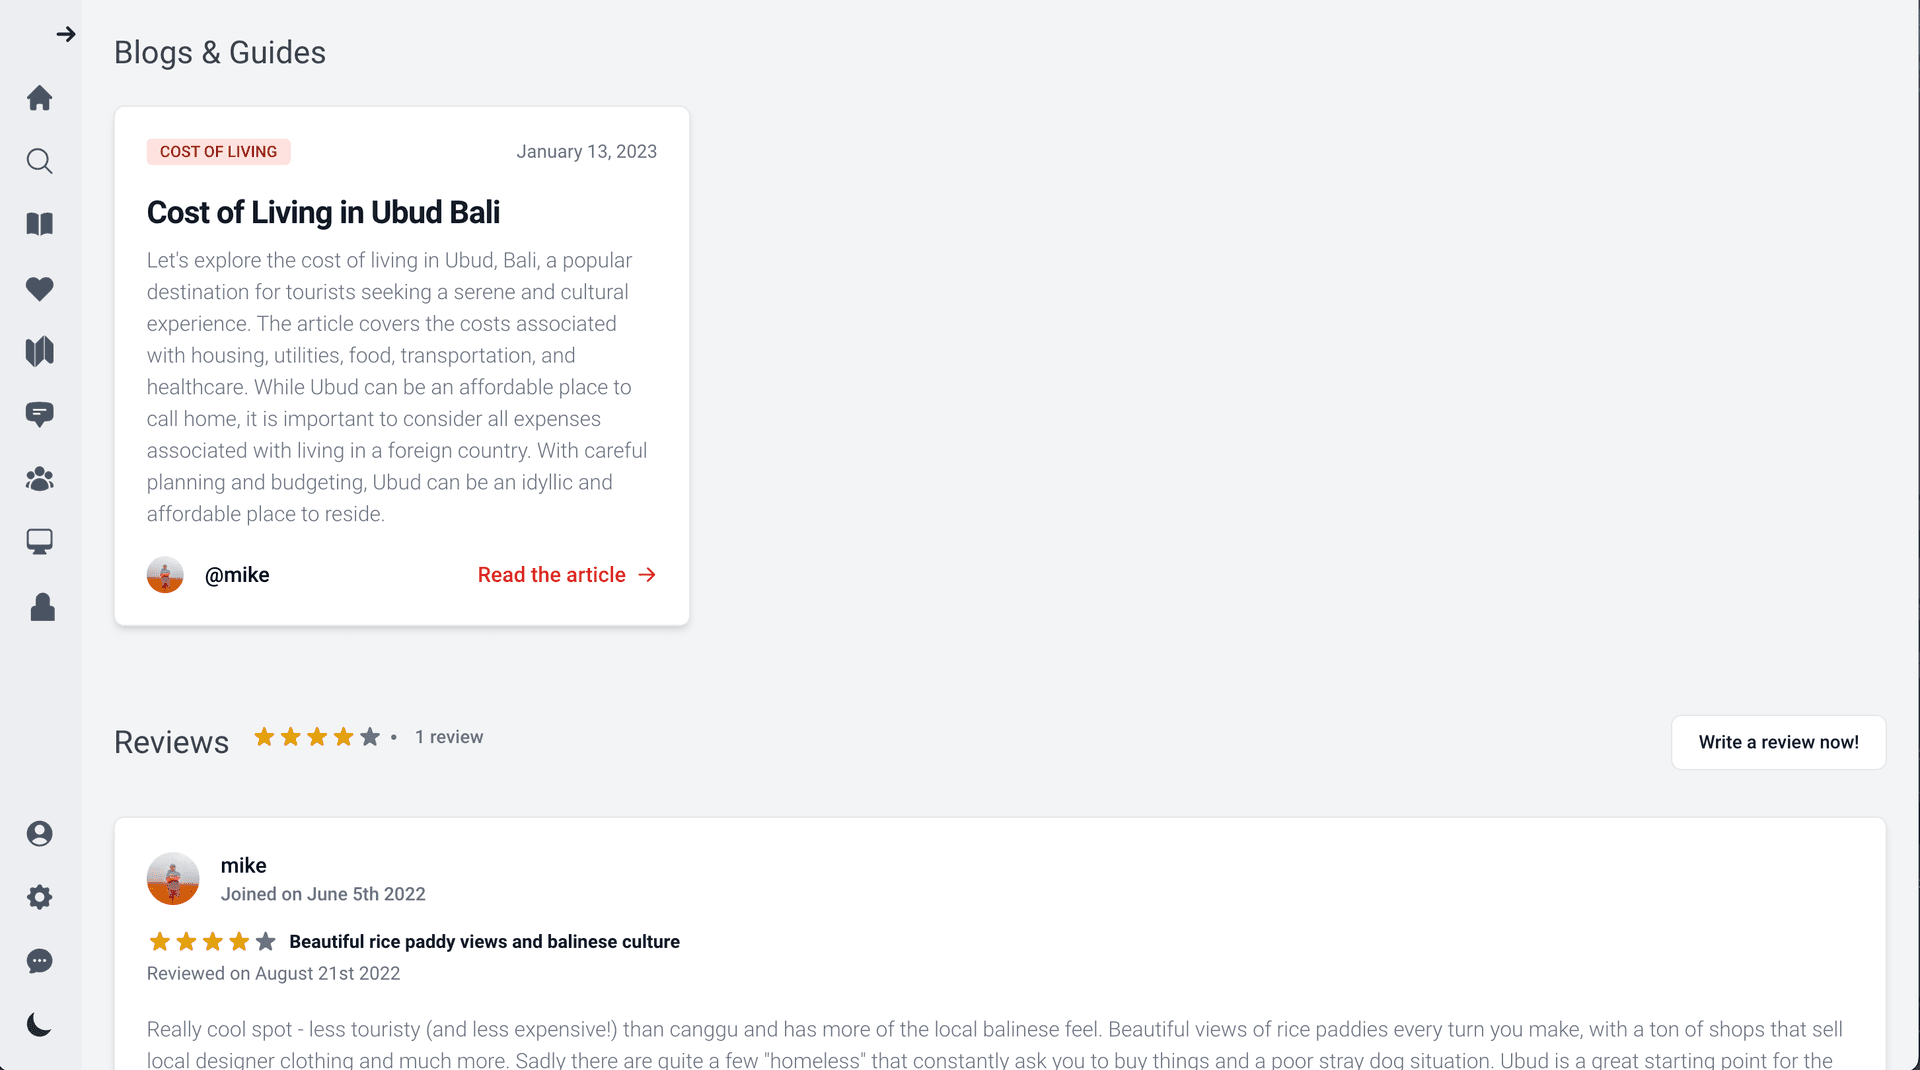Open settings with the gear icon

click(40, 897)
